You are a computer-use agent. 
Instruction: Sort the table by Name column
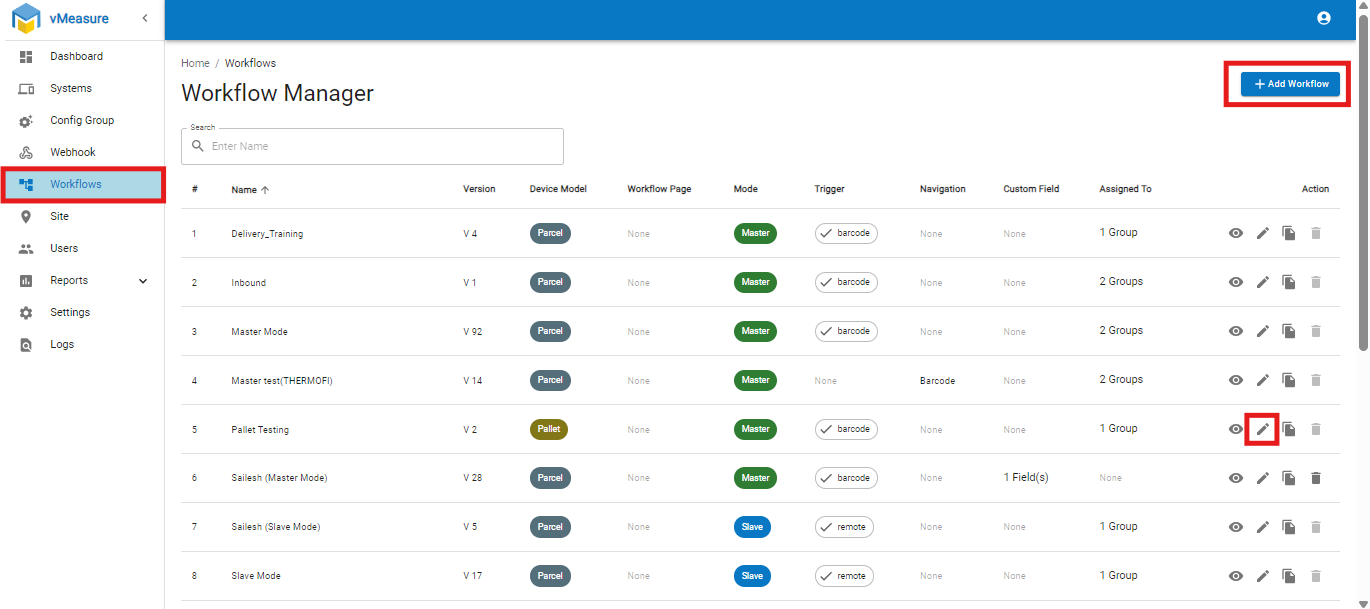tap(251, 189)
